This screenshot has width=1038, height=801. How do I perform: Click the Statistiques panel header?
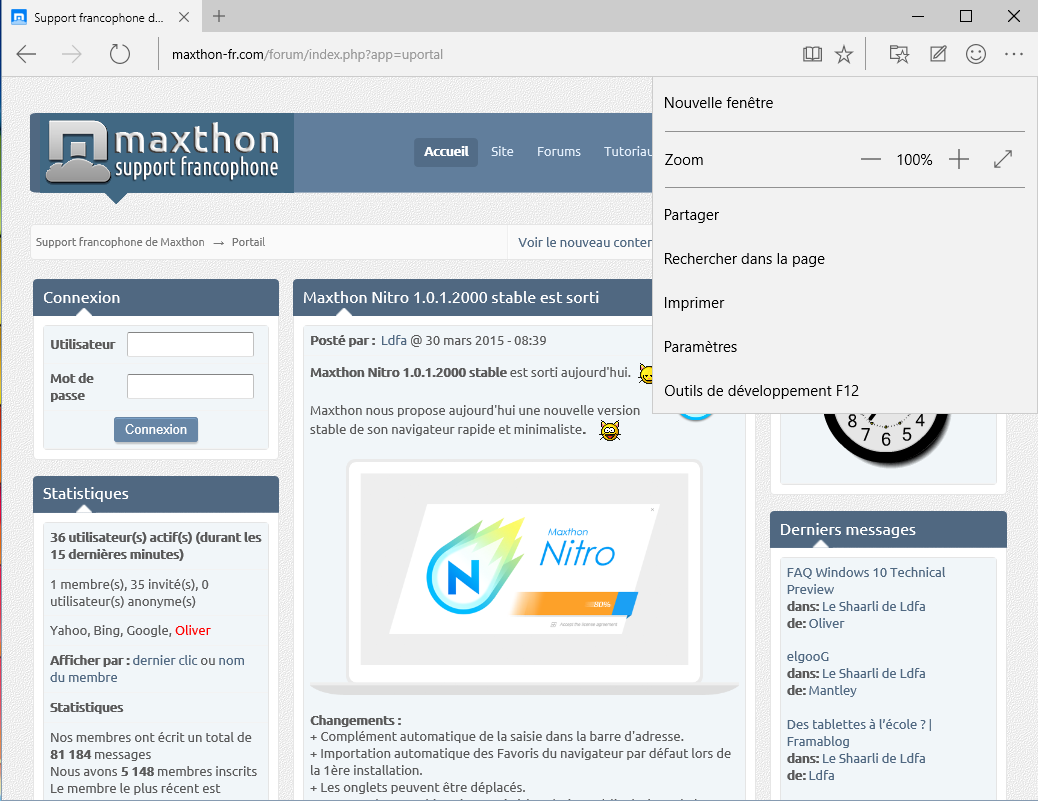156,494
